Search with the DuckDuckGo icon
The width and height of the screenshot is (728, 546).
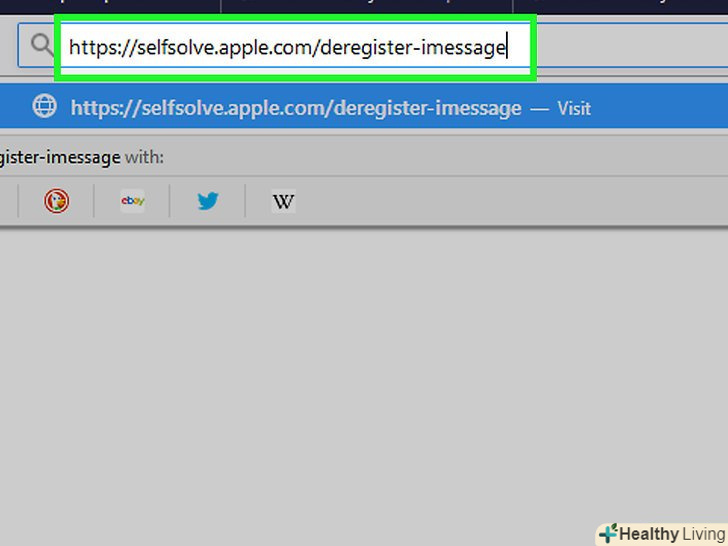[57, 201]
